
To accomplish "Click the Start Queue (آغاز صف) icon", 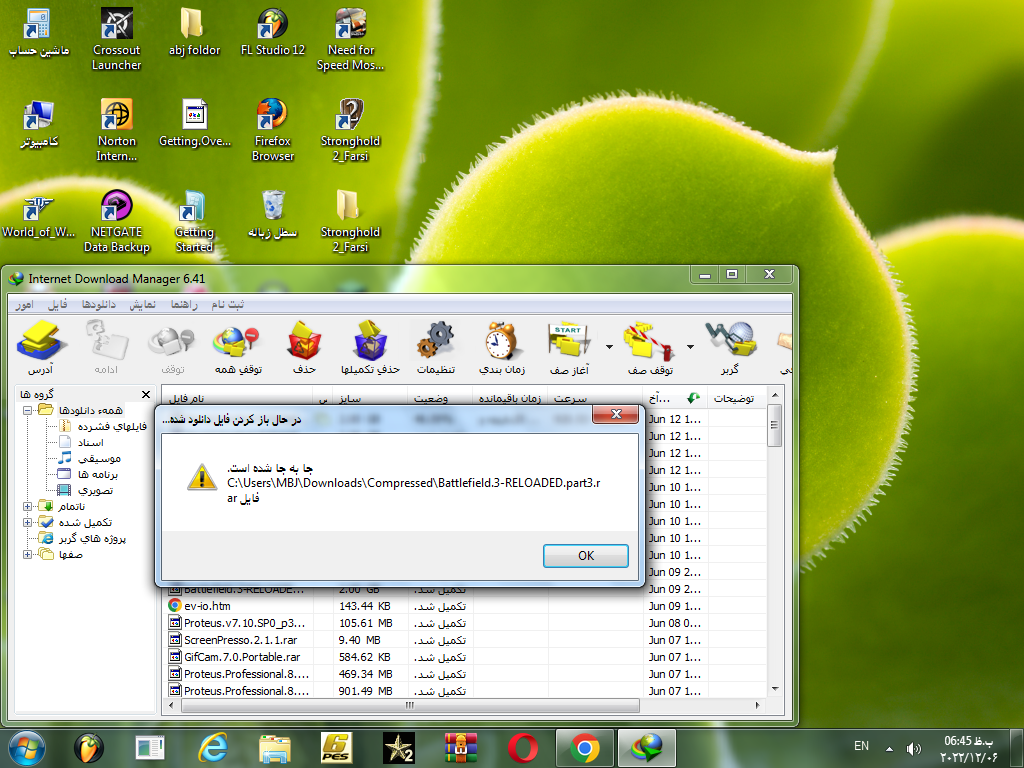I will point(566,347).
